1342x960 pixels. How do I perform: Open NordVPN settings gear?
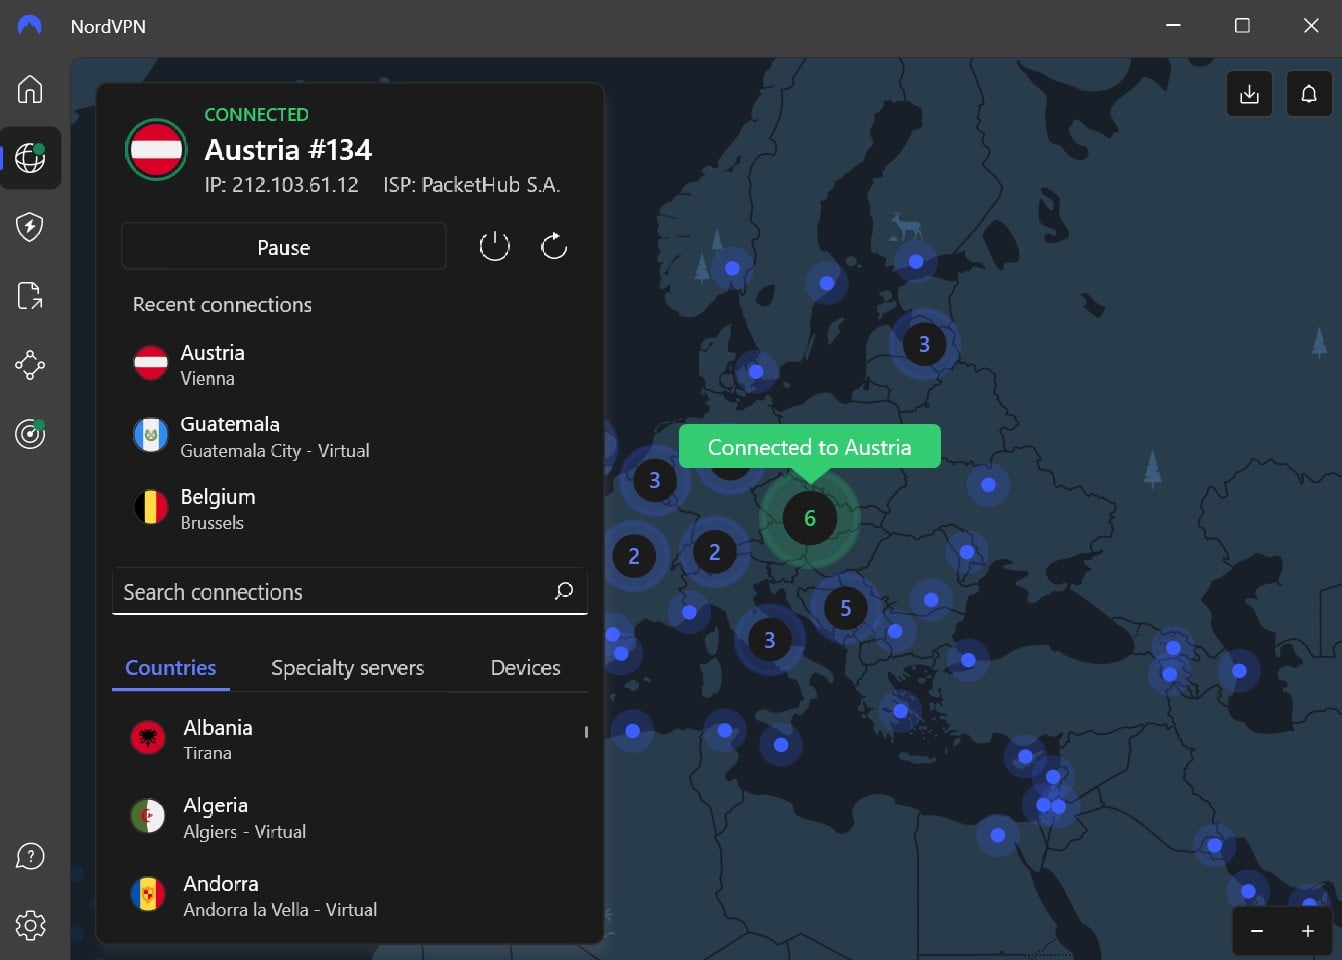coord(30,925)
